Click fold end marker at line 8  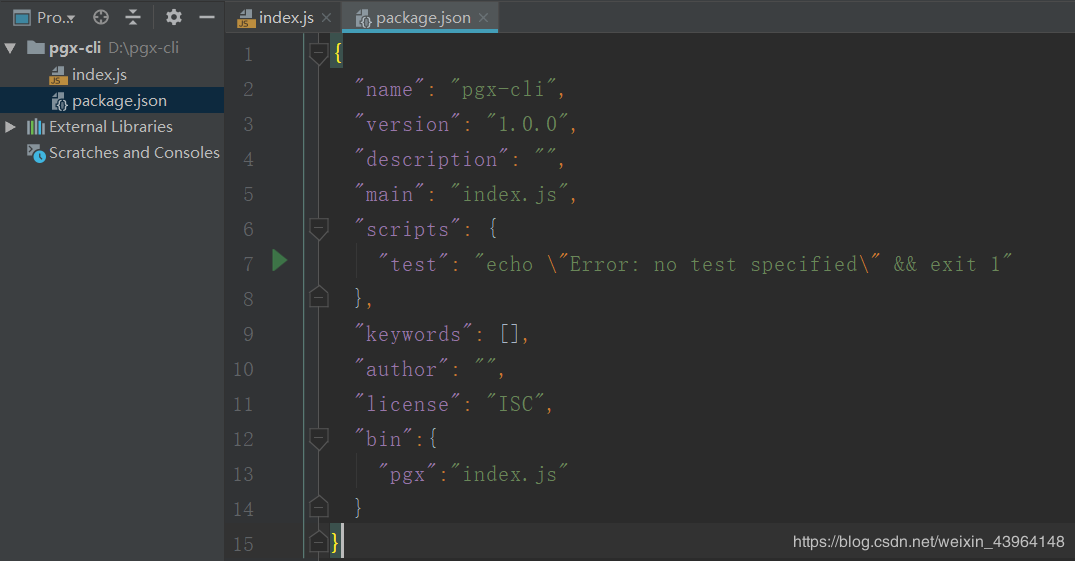point(319,296)
